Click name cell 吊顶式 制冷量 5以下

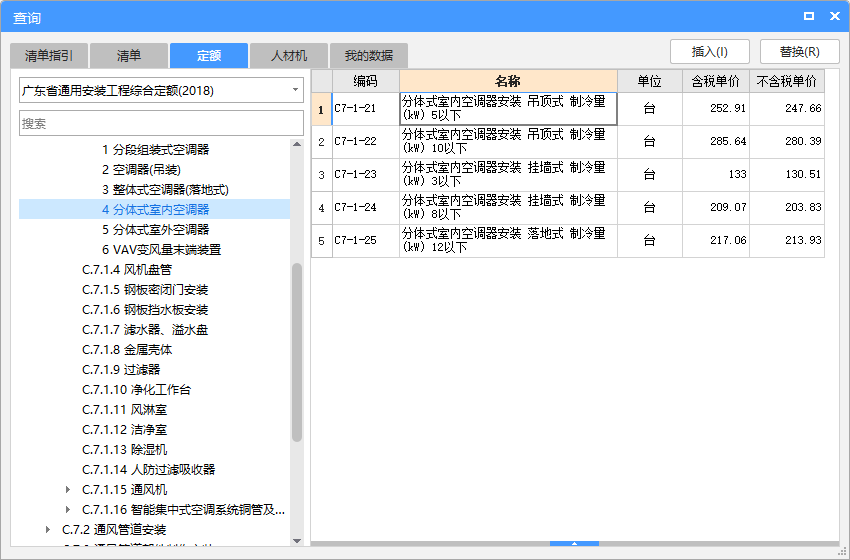coord(508,109)
